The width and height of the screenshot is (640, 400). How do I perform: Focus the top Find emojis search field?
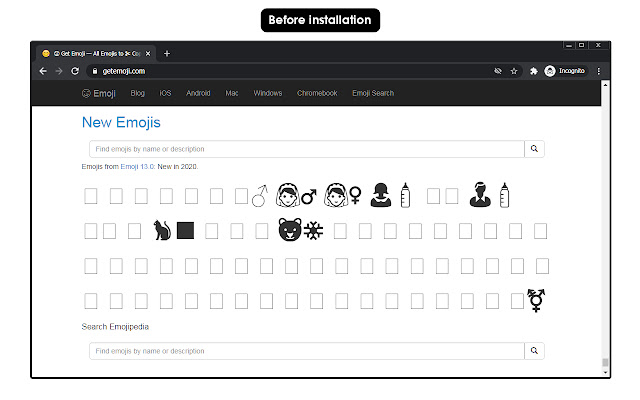(307, 149)
